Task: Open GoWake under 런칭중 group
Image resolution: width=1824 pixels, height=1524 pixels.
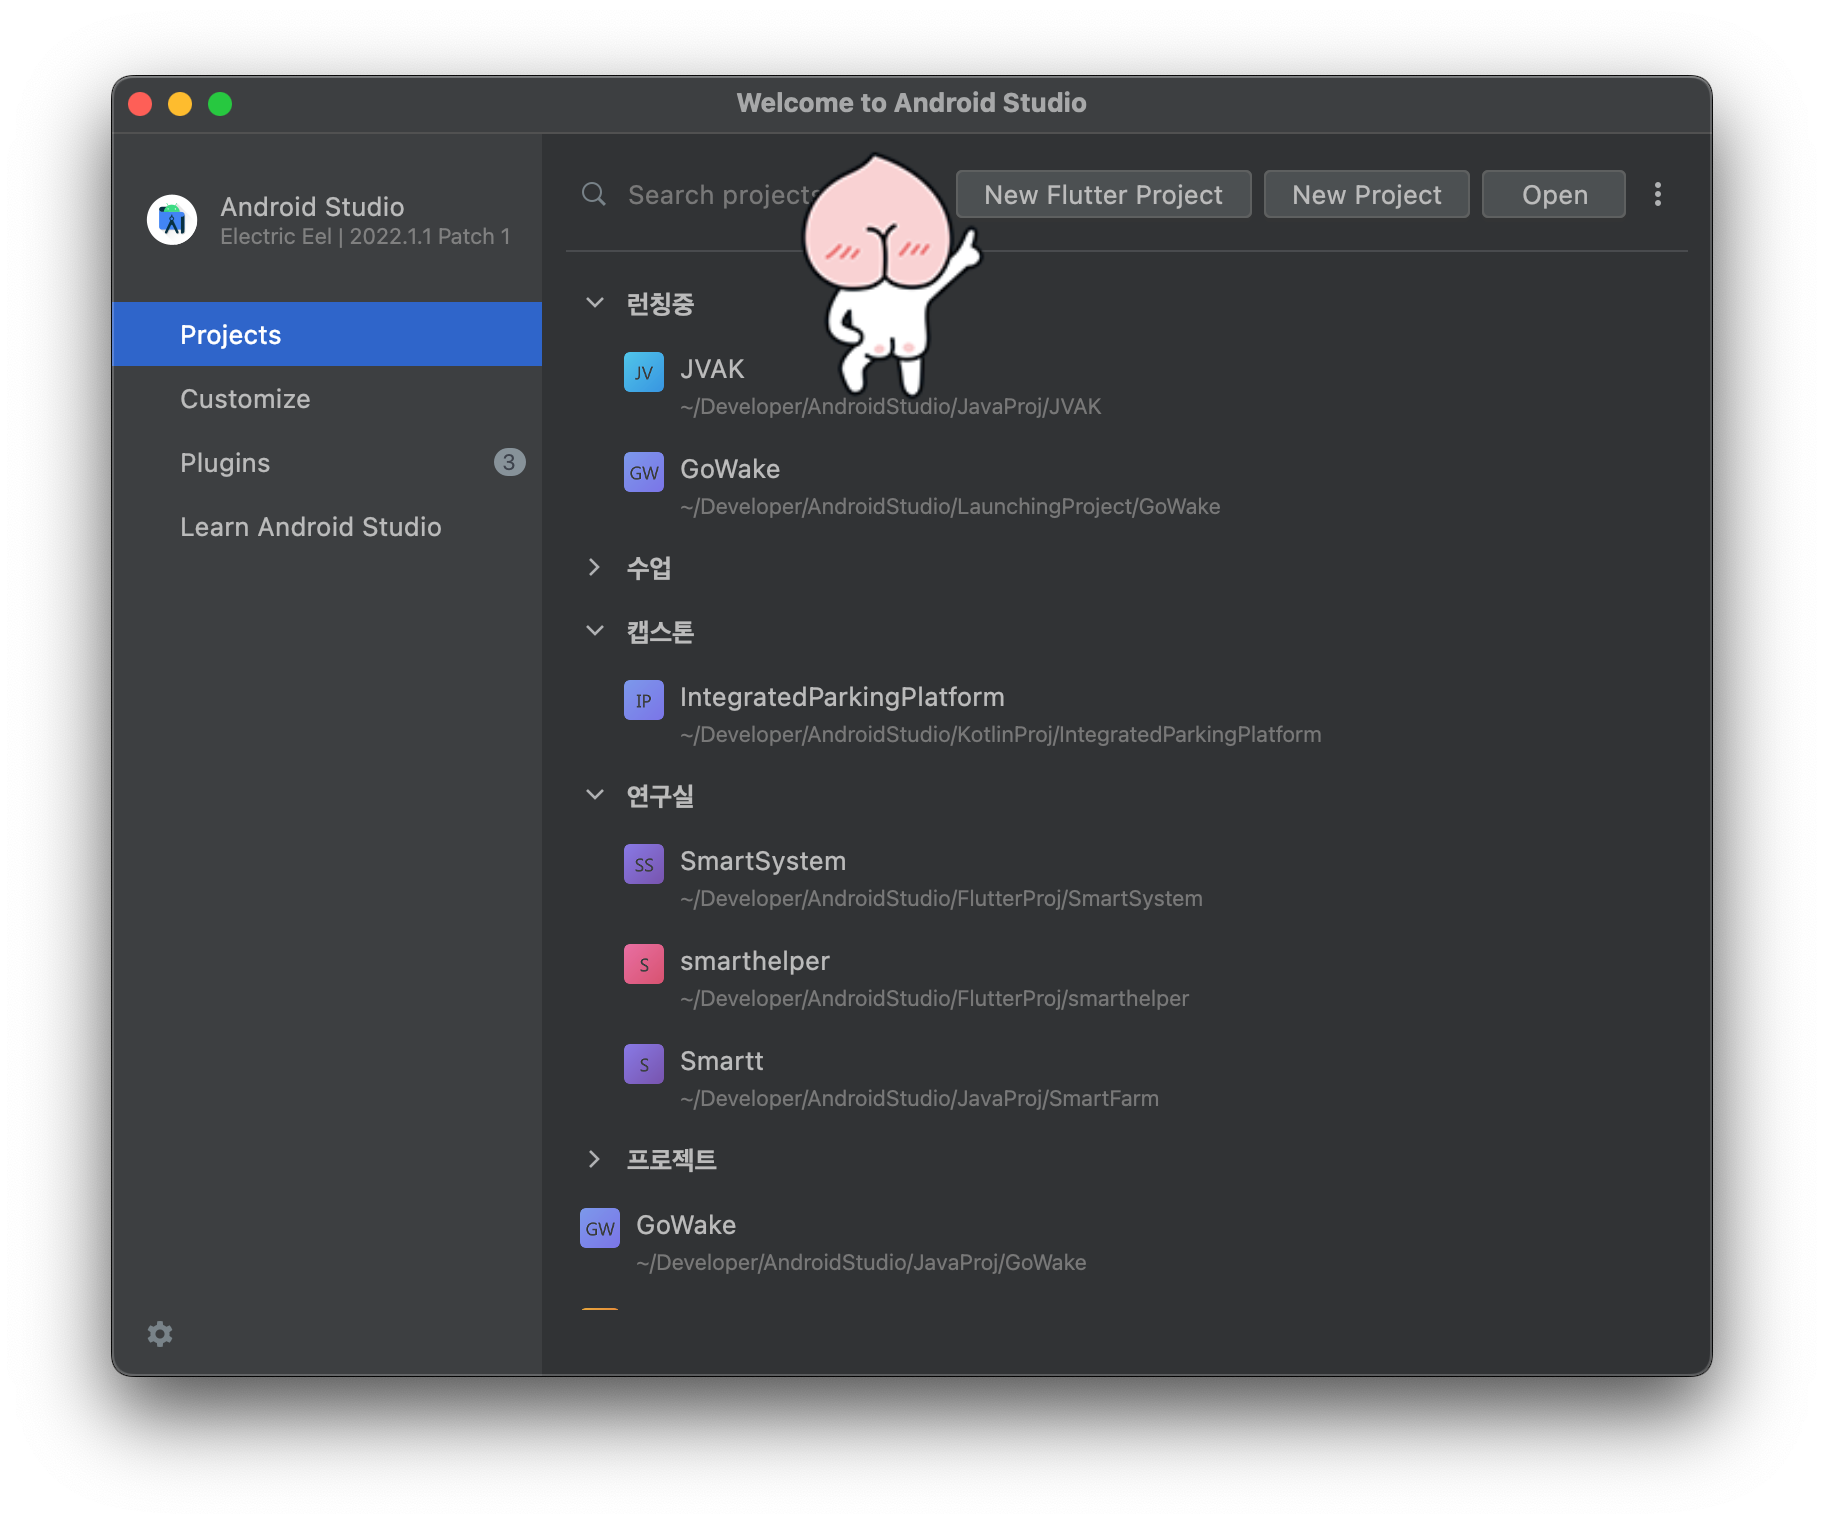Action: pos(730,469)
